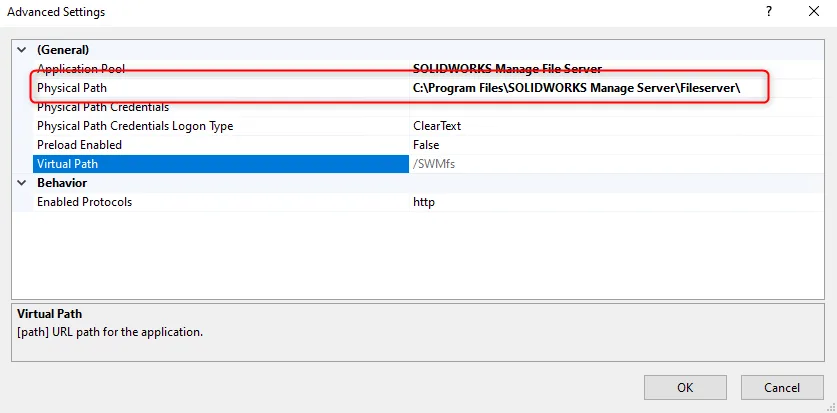Viewport: 837px width, 413px height.
Task: Click the SOLIDWORKS Manage File Server value
Action: click(507, 69)
